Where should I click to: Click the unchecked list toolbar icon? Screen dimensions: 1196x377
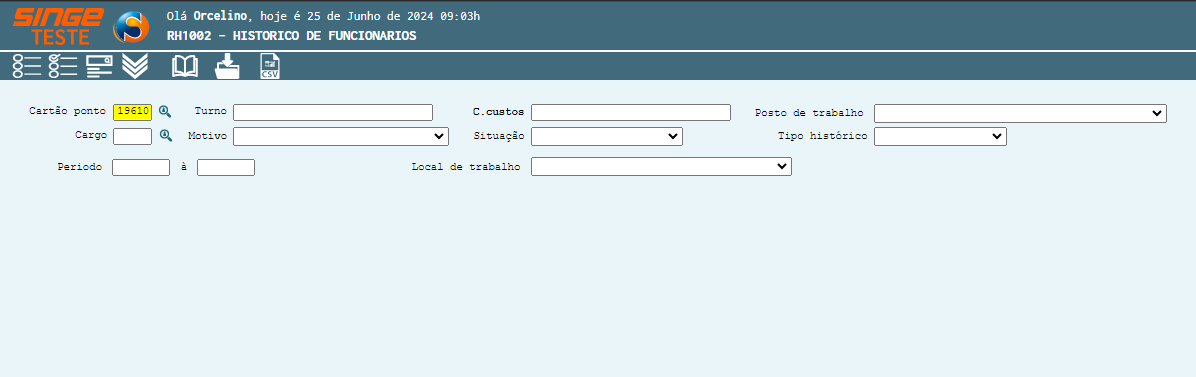27,66
